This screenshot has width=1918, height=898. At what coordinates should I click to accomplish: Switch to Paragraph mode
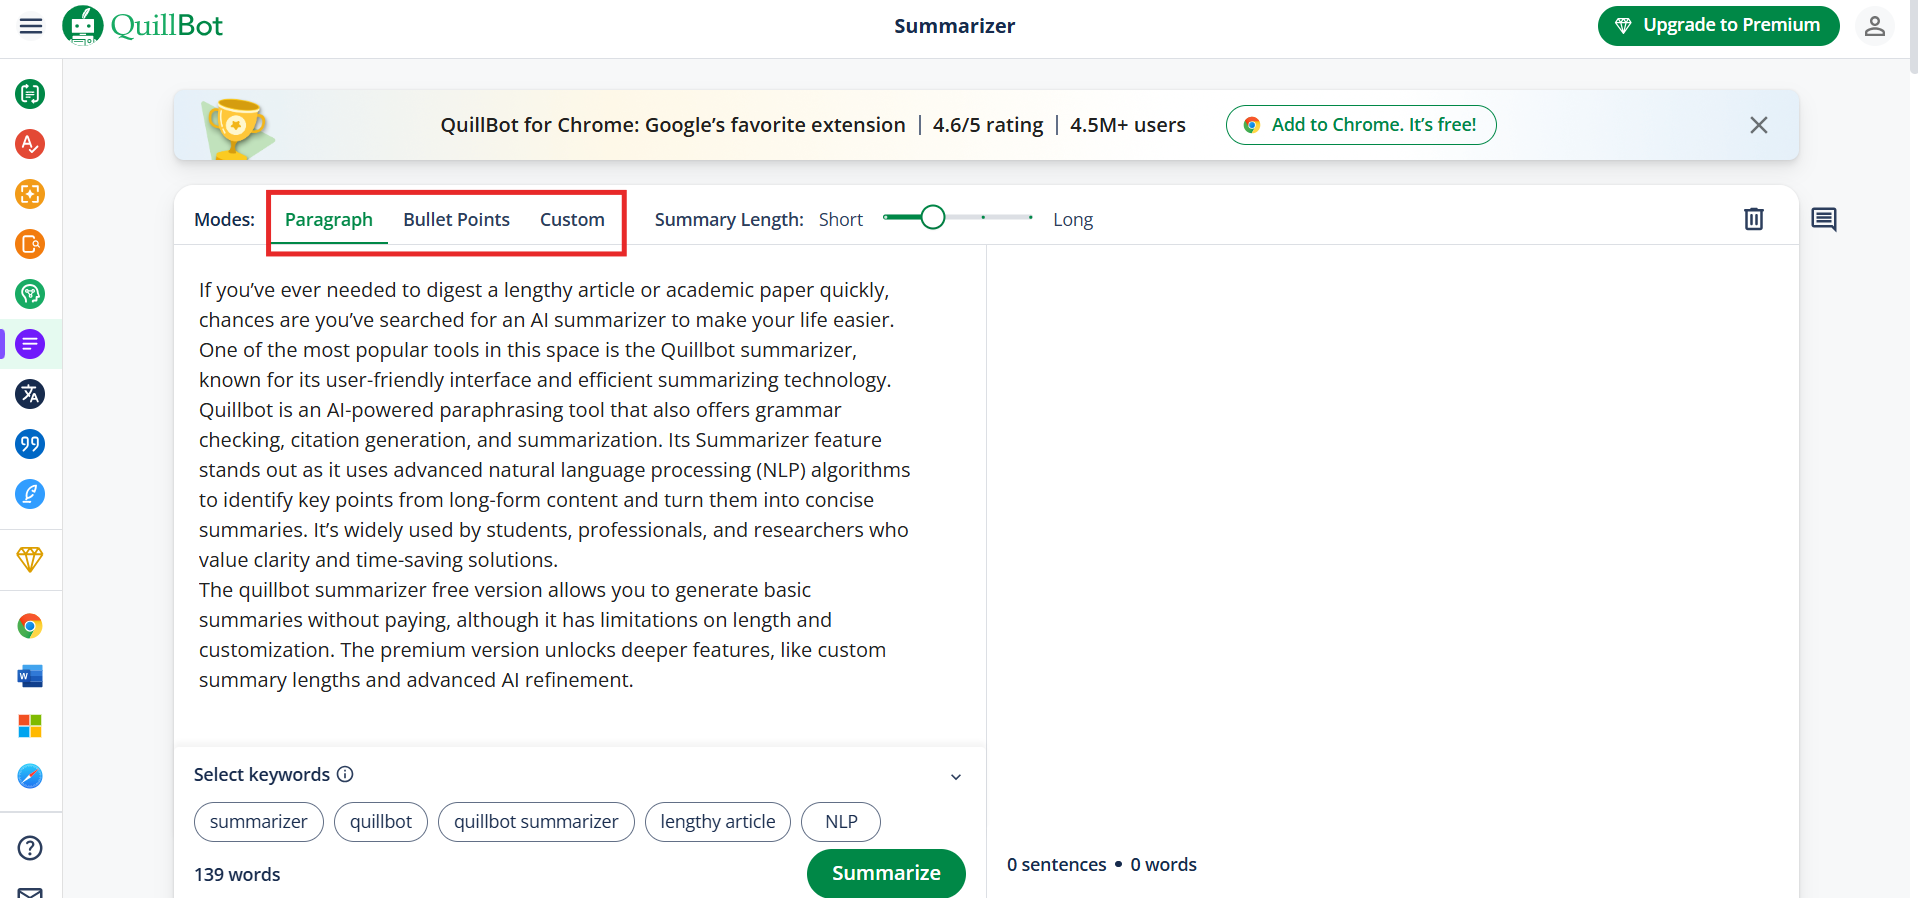(x=328, y=220)
